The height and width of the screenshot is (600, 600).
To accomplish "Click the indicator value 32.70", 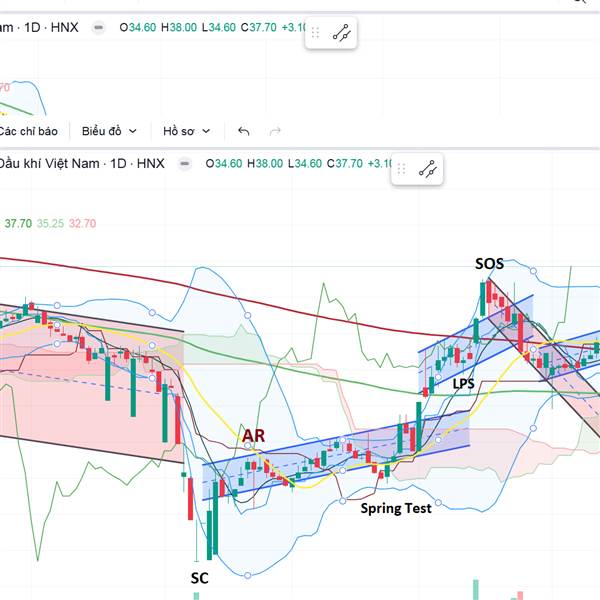I will 82,223.
